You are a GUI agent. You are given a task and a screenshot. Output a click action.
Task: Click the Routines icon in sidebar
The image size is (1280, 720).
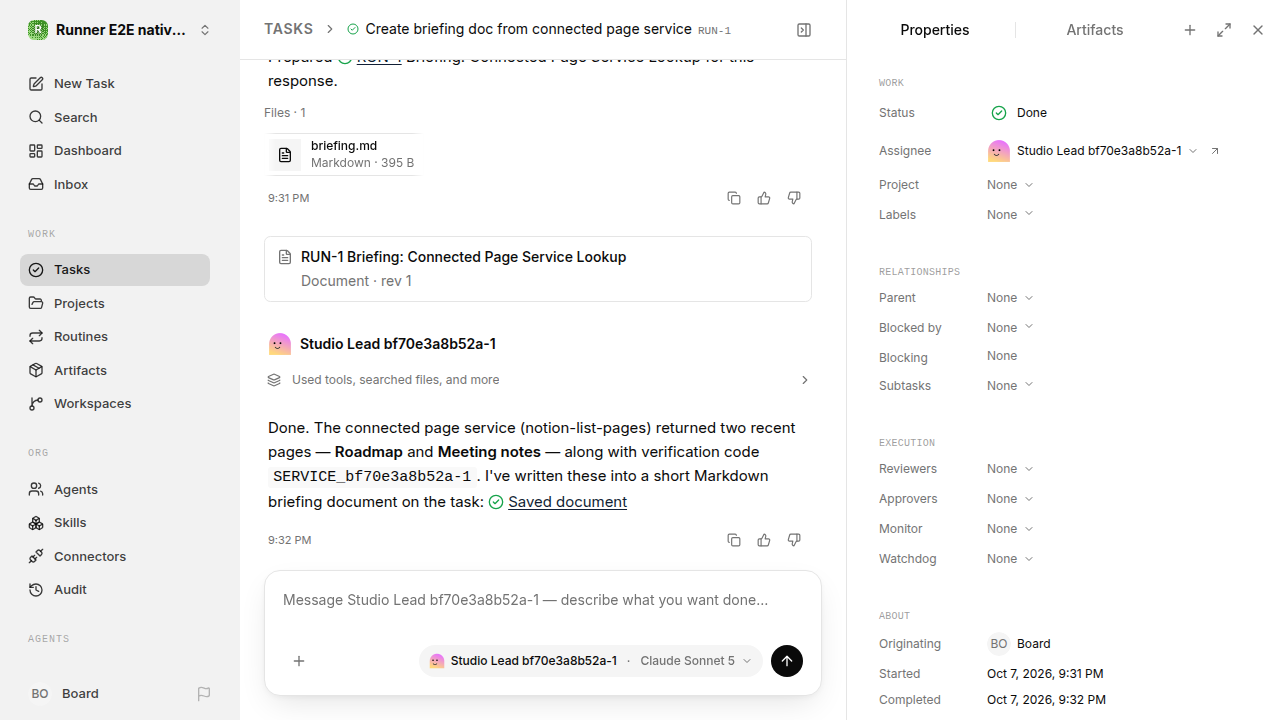(x=36, y=337)
